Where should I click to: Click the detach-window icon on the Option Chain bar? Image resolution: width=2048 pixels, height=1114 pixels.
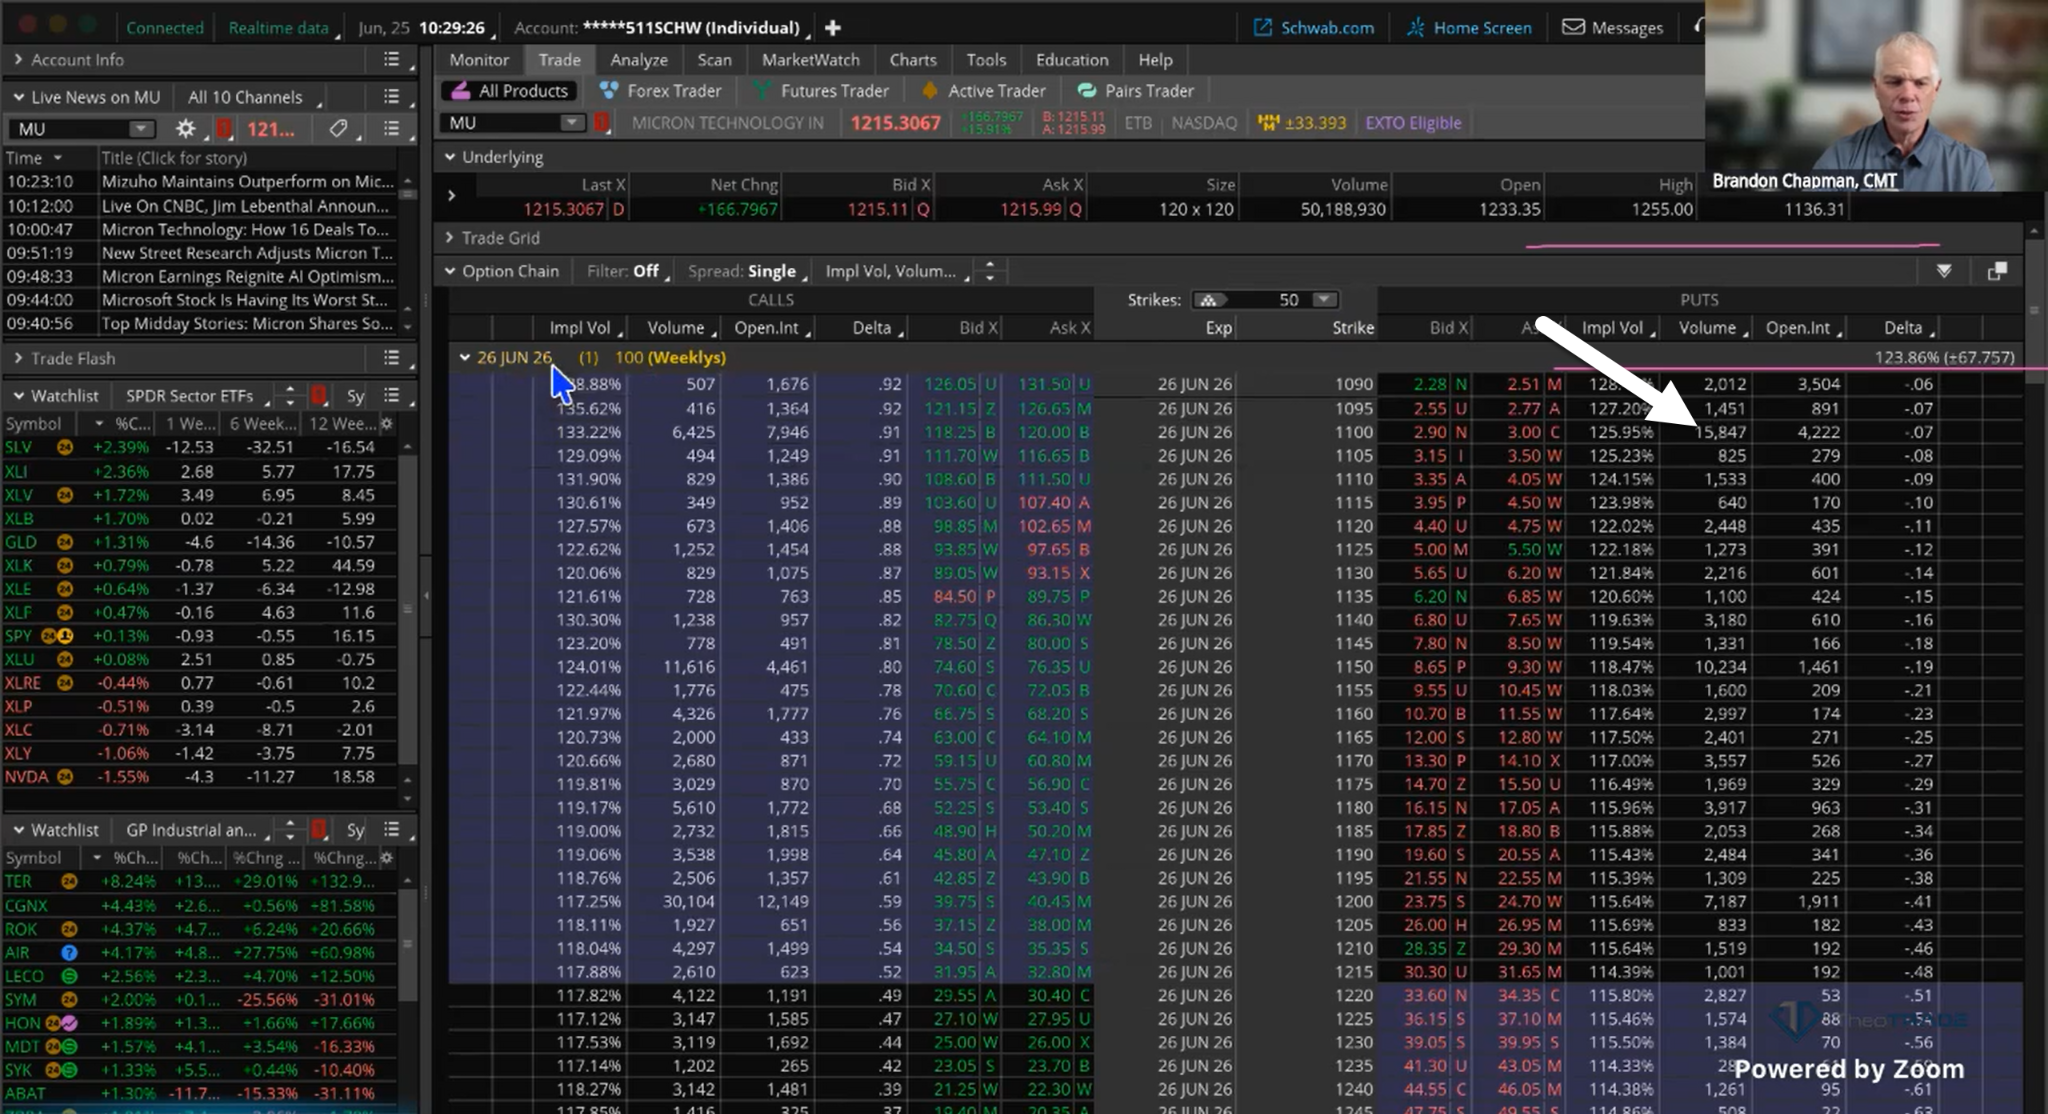tap(1997, 271)
